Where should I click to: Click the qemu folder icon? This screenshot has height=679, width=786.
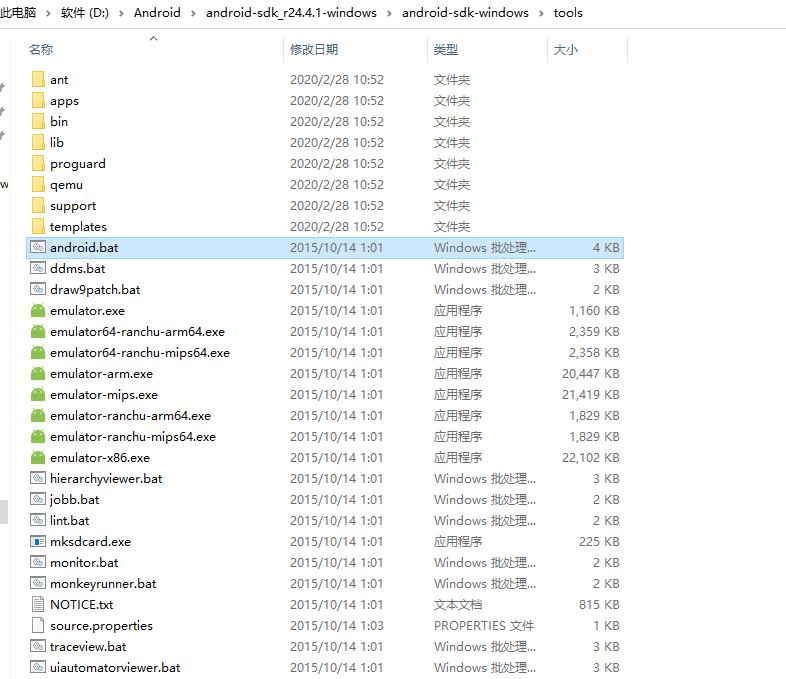pyautogui.click(x=38, y=184)
